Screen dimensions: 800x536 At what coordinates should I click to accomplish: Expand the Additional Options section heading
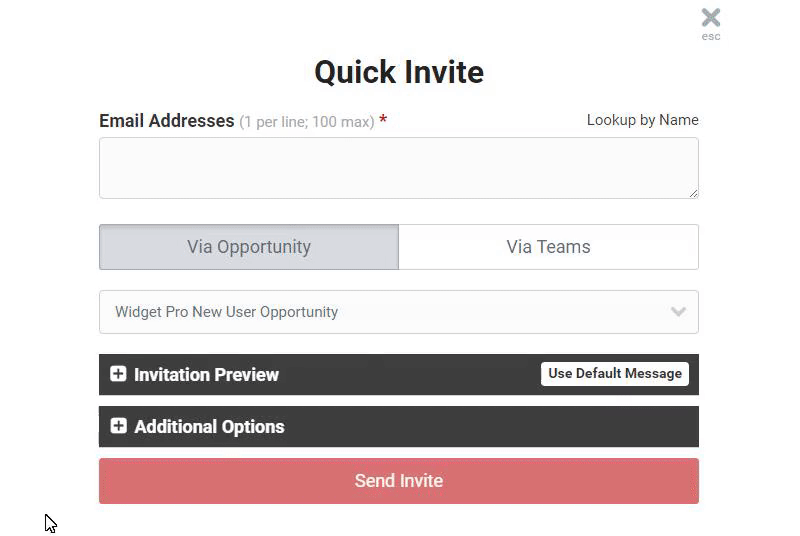(x=209, y=427)
